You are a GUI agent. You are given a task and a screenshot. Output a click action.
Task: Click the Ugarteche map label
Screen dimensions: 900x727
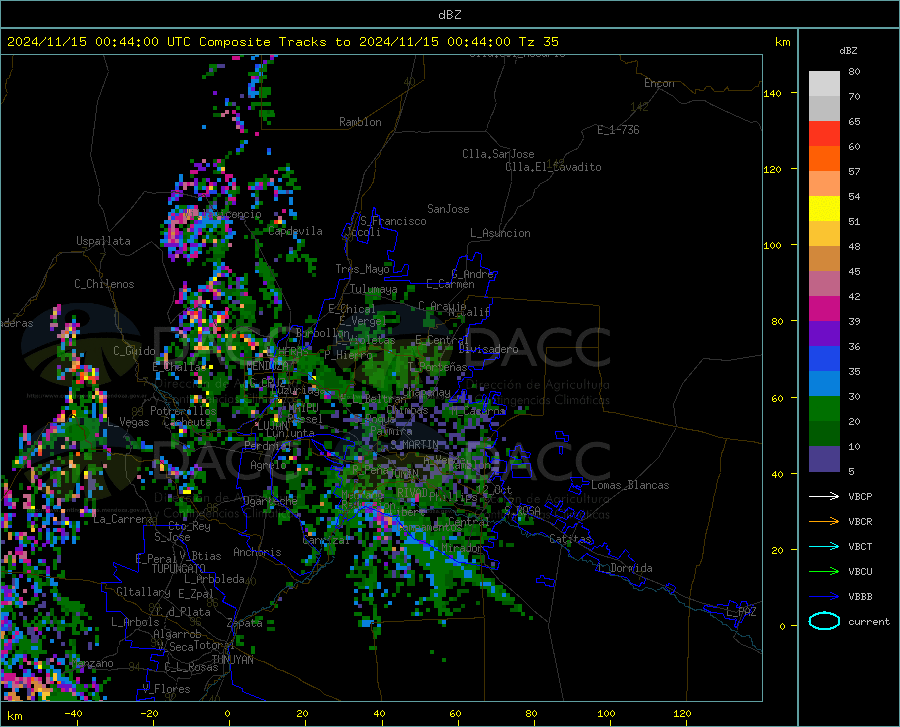click(270, 501)
